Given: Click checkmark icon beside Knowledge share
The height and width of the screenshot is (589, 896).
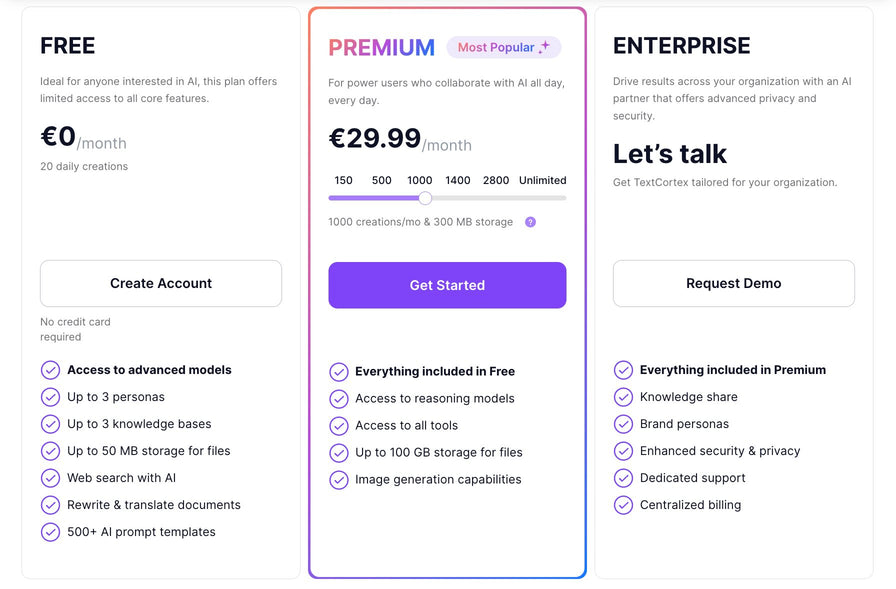Looking at the screenshot, I should 623,397.
